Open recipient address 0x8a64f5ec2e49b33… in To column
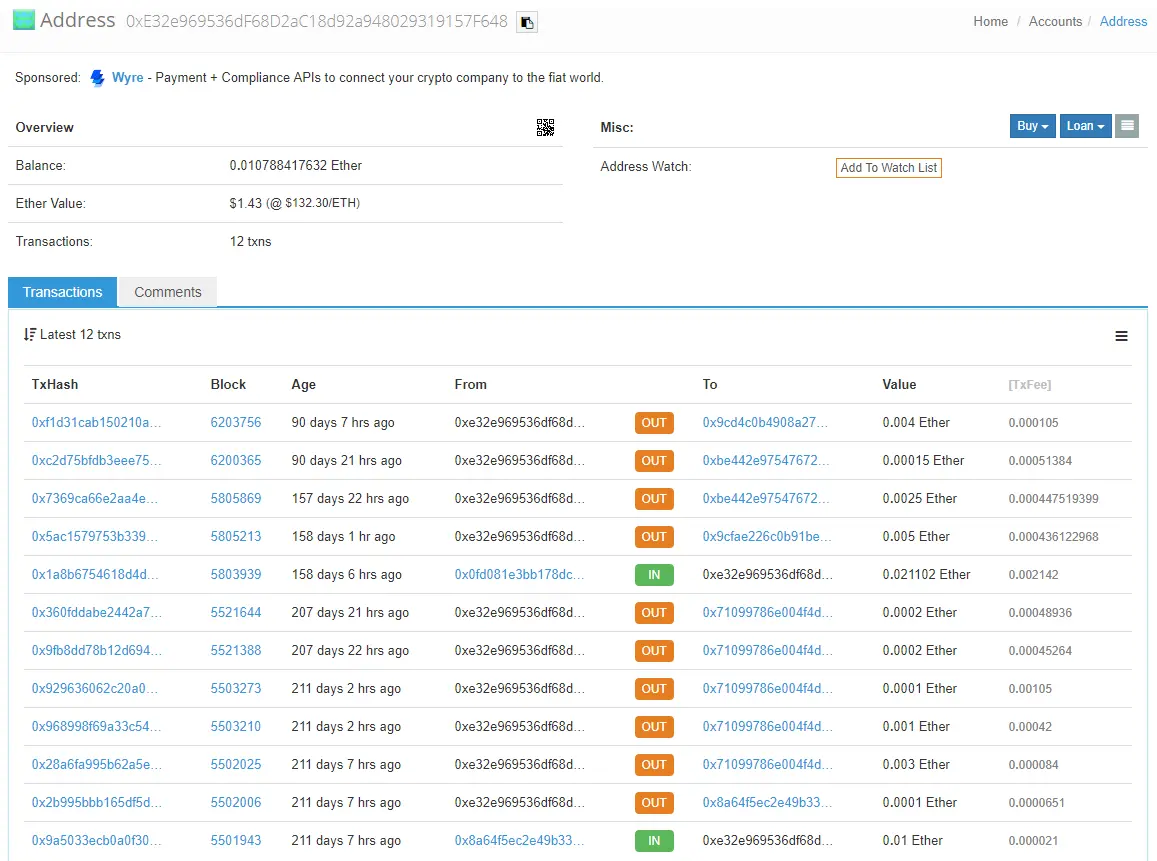Screen dimensions: 1157x861 tap(767, 803)
